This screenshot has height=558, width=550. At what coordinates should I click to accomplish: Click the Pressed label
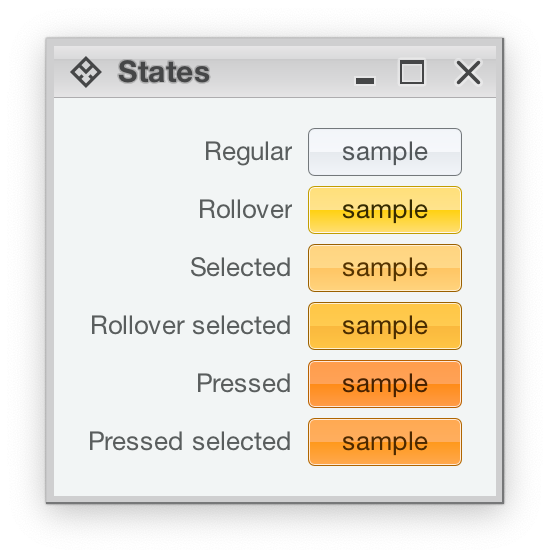[244, 383]
